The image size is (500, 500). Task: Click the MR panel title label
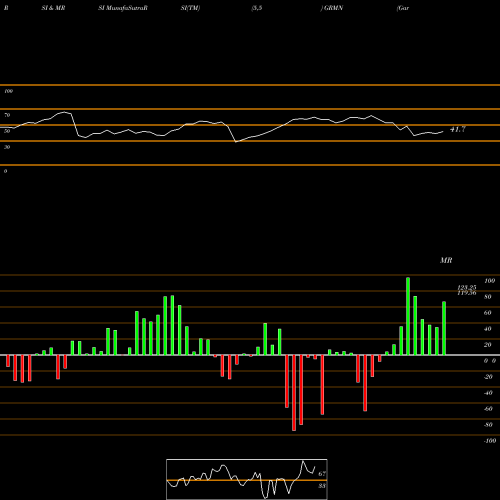(446, 260)
